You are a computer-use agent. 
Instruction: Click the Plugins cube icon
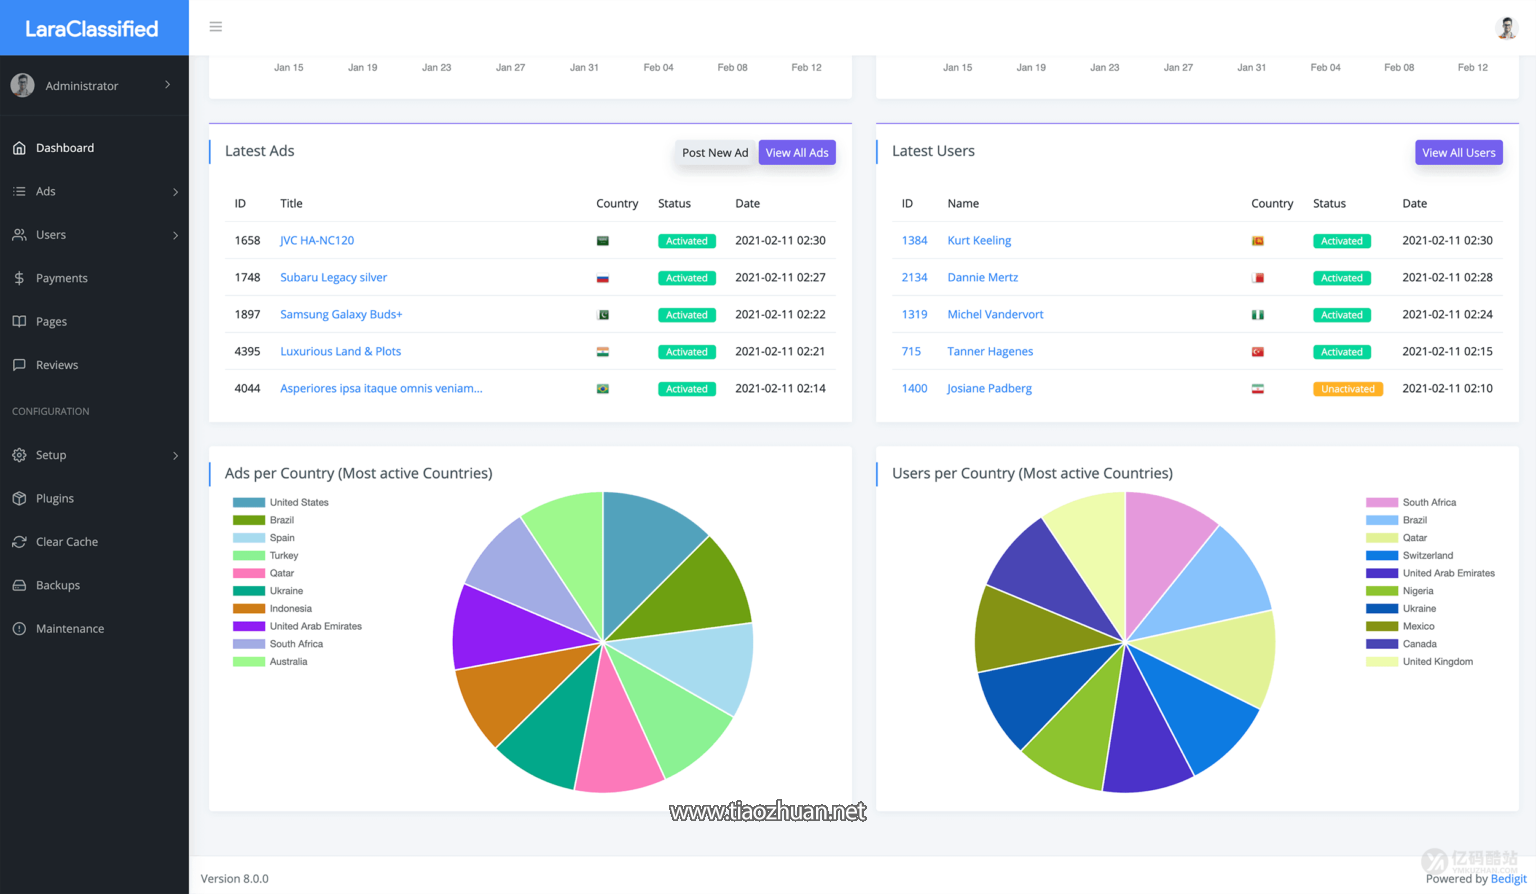click(19, 498)
